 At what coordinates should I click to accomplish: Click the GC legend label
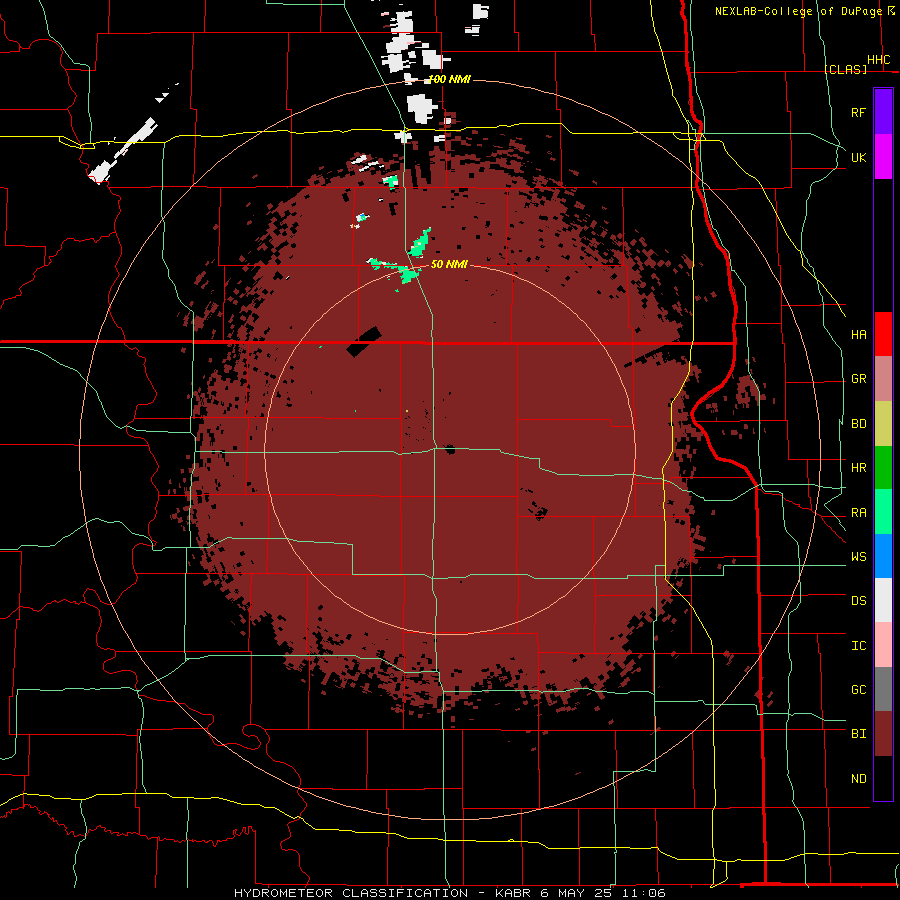click(858, 689)
